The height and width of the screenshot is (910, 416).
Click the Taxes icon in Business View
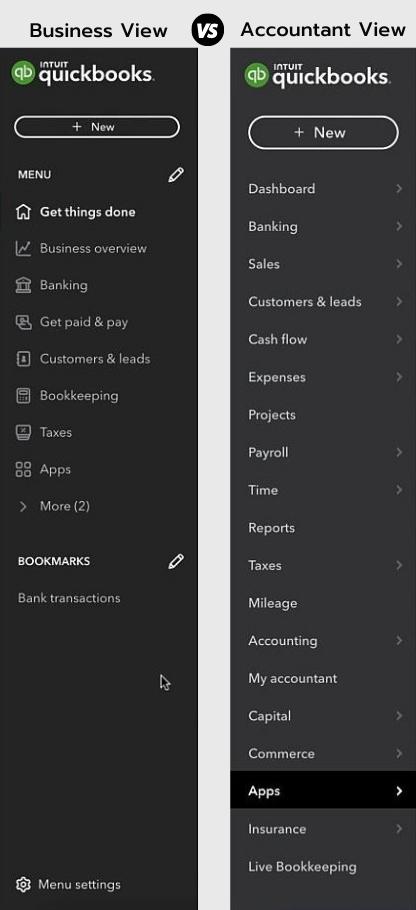(x=23, y=432)
